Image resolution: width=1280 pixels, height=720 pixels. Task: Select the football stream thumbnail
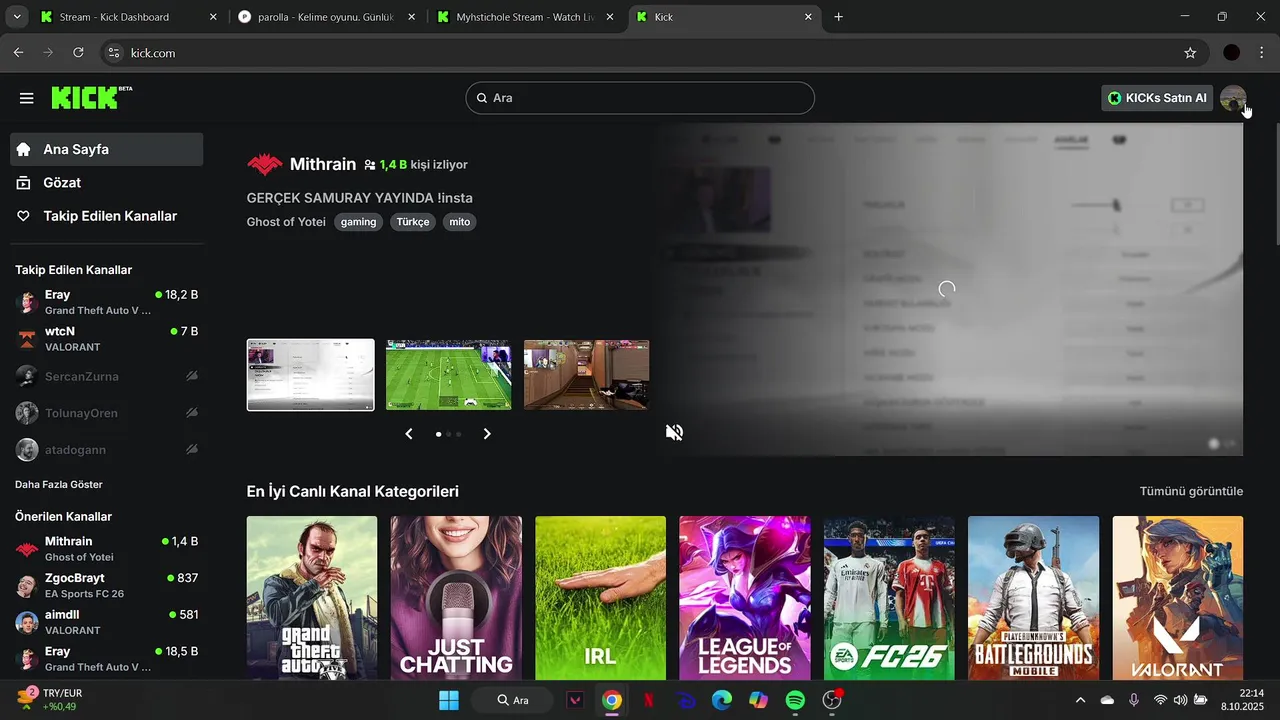pos(449,375)
